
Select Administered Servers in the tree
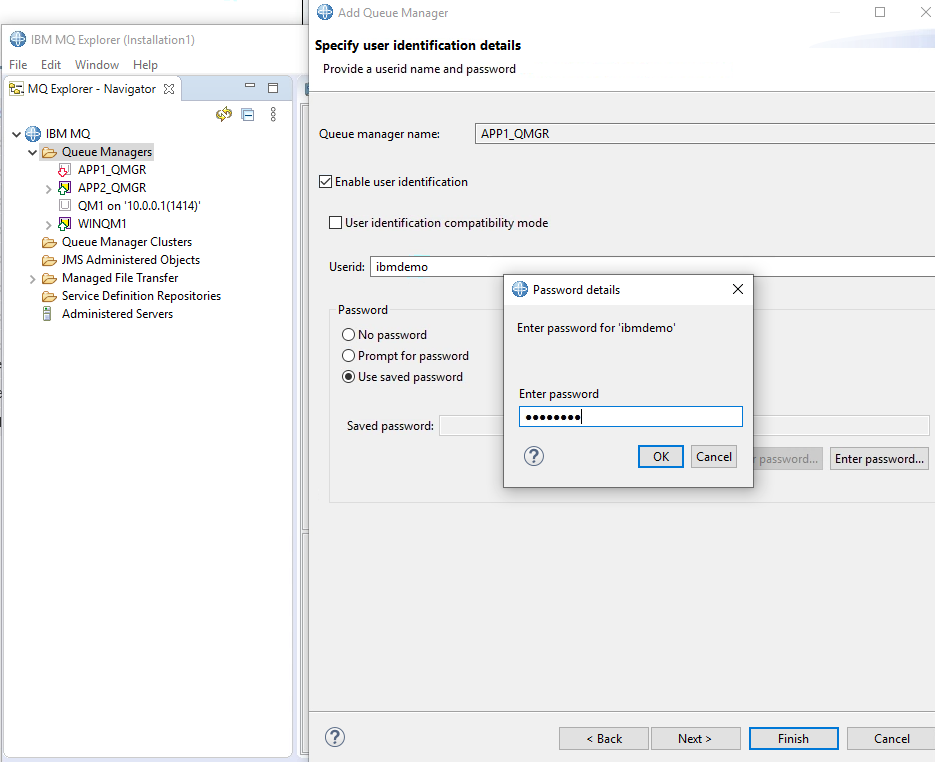tap(117, 314)
